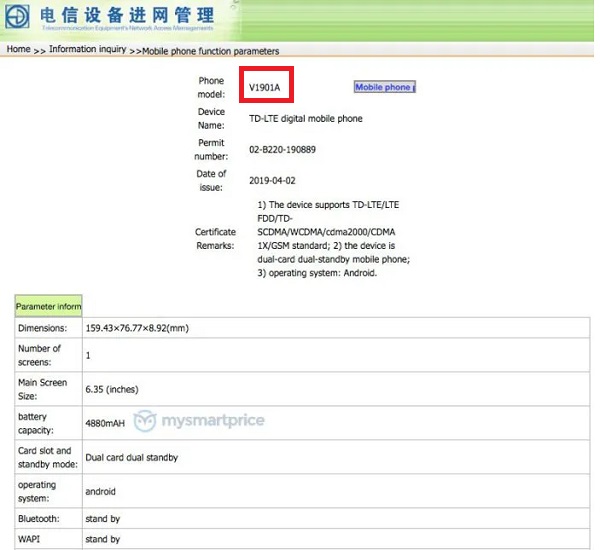This screenshot has width=600, height=550.
Task: Click the battery capacity label
Action: (x=36, y=423)
